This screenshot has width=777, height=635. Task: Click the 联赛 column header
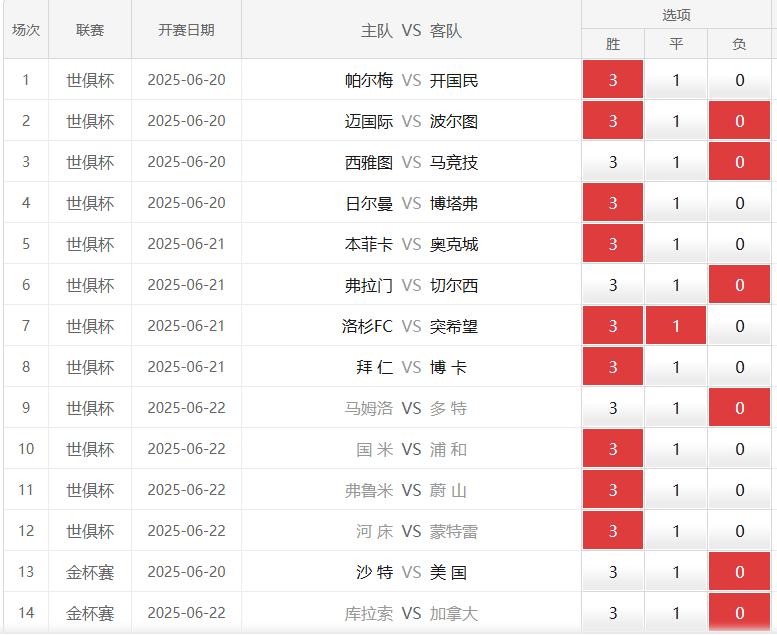pos(90,30)
